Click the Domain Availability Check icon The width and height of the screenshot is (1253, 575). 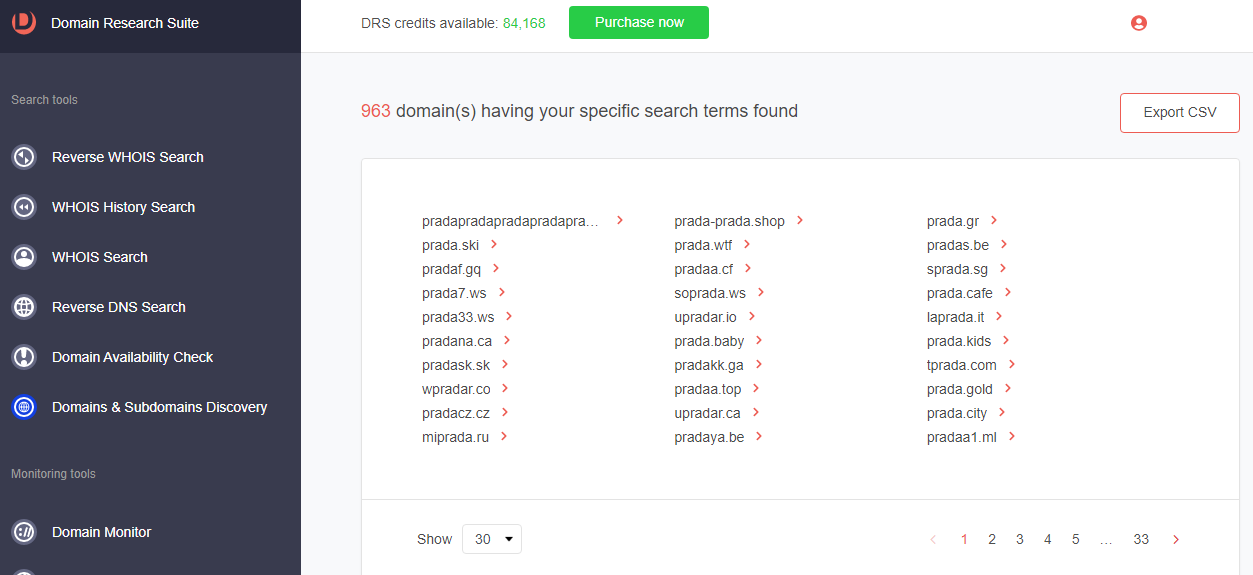pos(24,357)
